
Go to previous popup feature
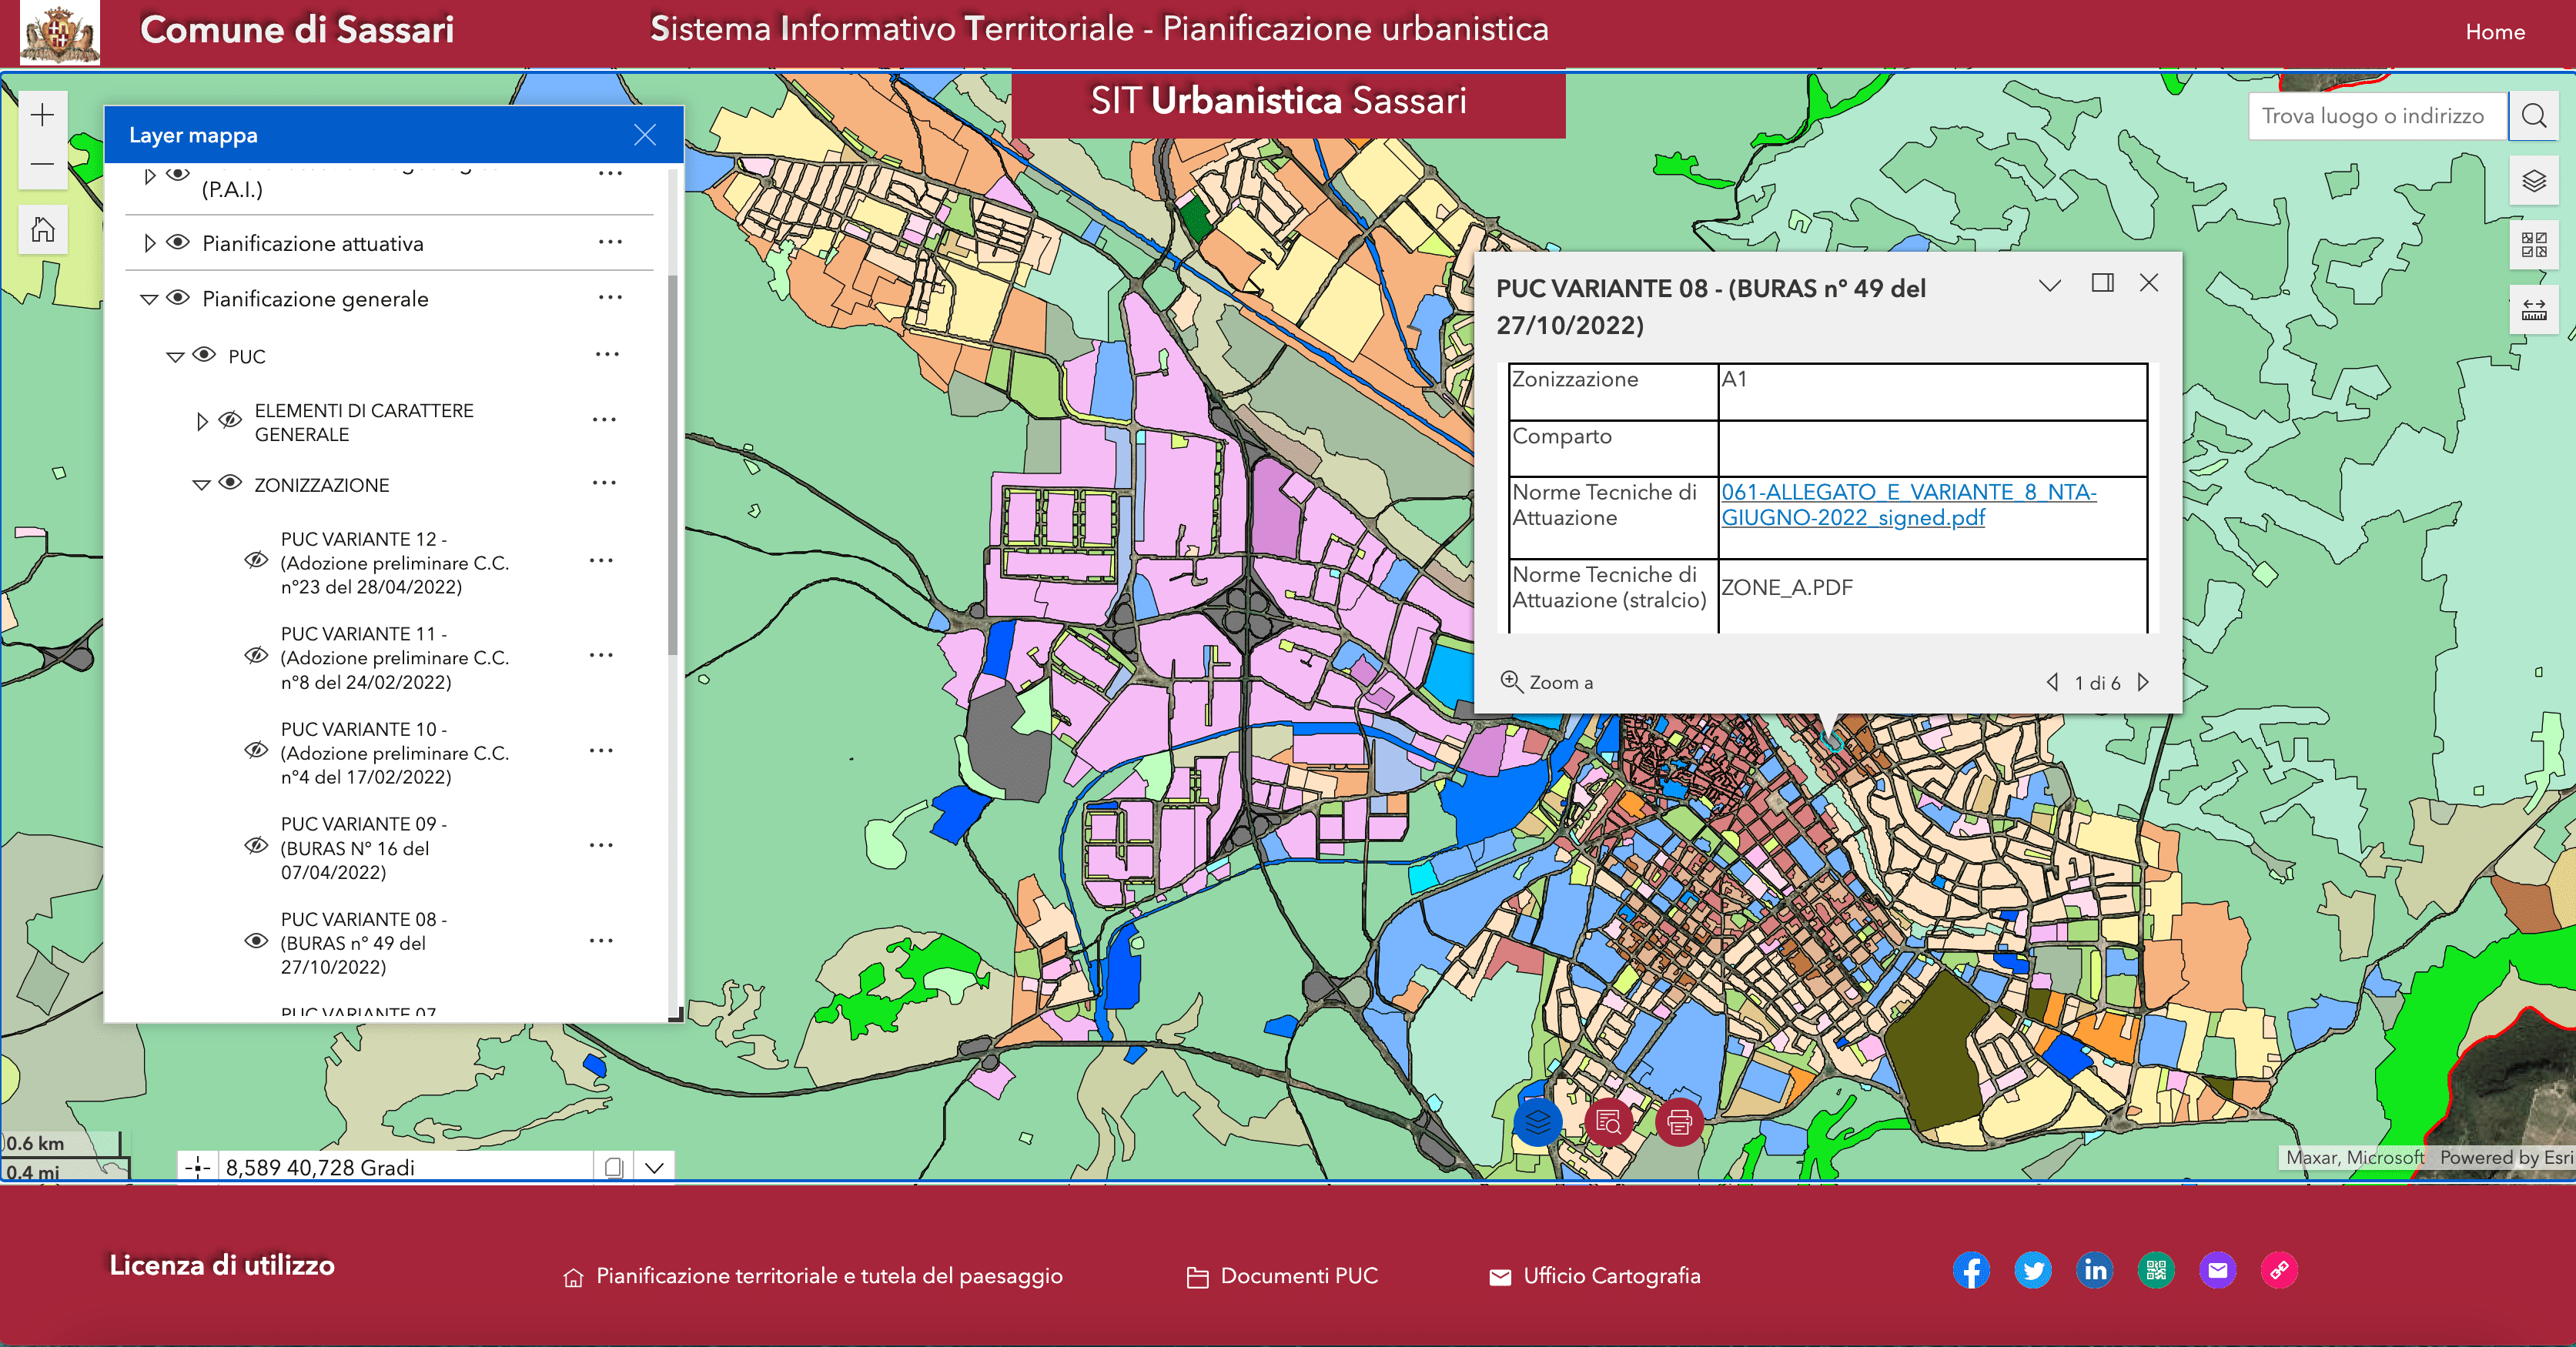(2052, 682)
